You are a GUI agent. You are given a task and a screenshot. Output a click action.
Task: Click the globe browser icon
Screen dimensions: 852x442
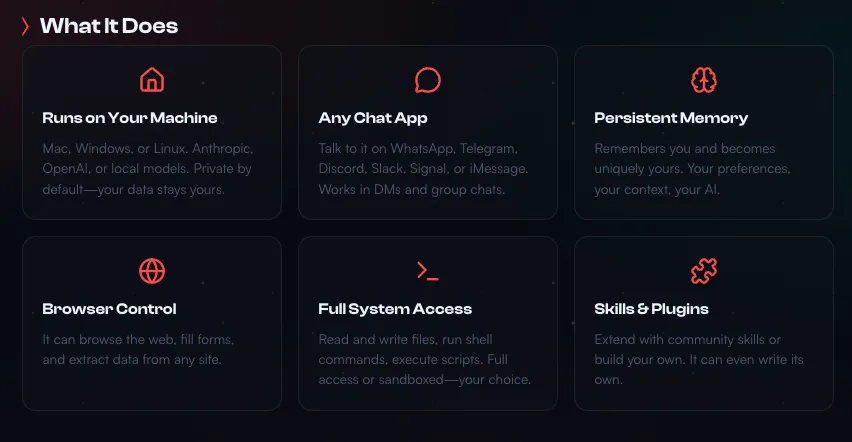[152, 271]
